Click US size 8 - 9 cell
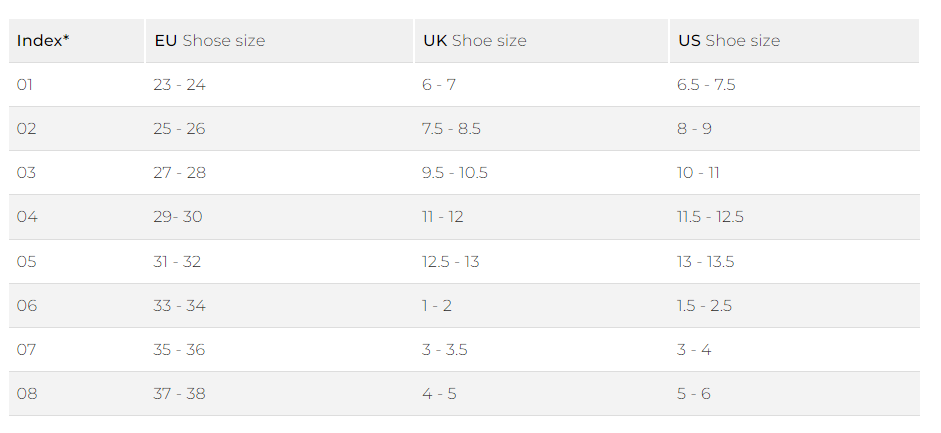Screen dimensions: 941x433 click(694, 129)
